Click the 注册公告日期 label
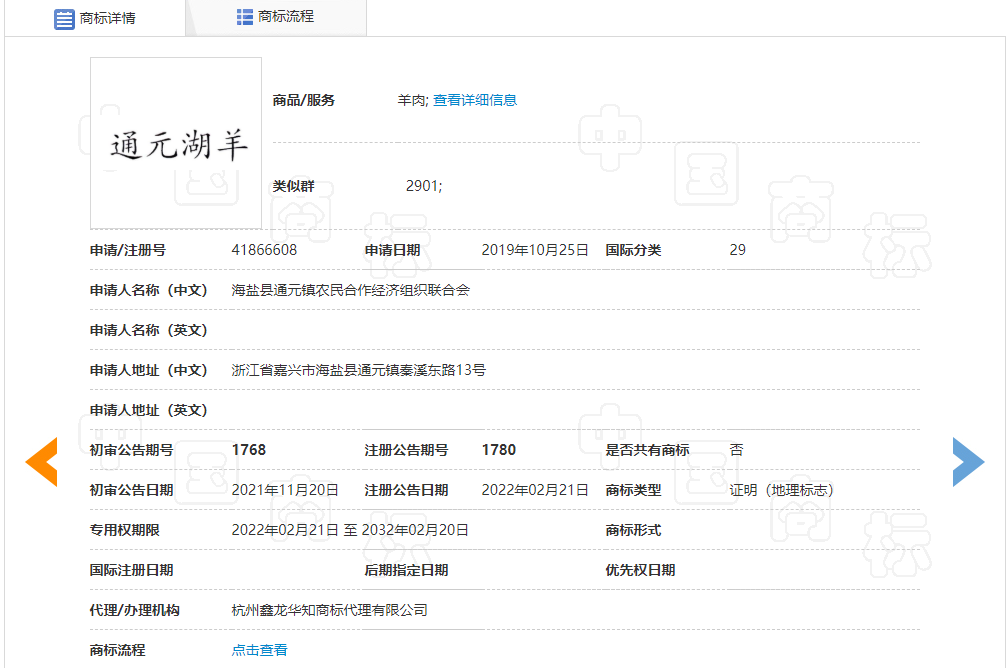Image resolution: width=1008 pixels, height=668 pixels. click(406, 490)
